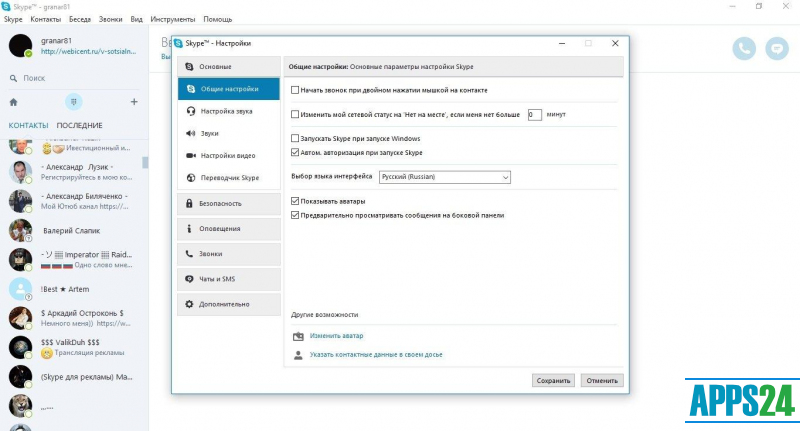The width and height of the screenshot is (800, 431).
Task: Uncheck Показывать аватары checkbox
Action: [x=294, y=201]
